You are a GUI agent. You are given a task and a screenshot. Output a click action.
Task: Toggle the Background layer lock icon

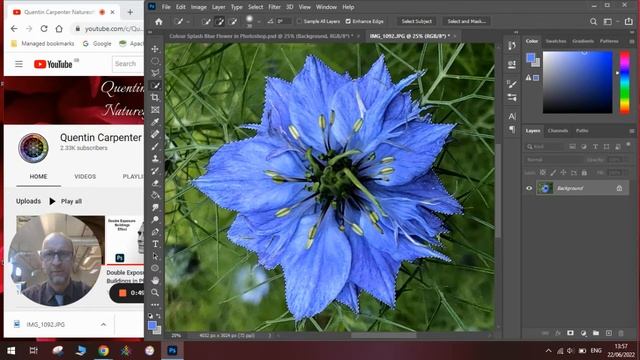click(x=619, y=188)
